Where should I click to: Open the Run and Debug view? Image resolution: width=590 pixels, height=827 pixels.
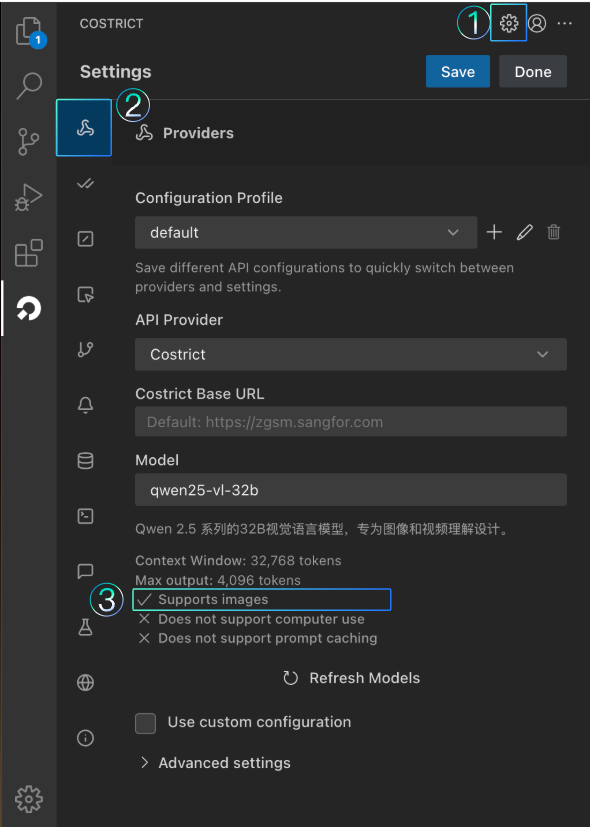pyautogui.click(x=28, y=196)
